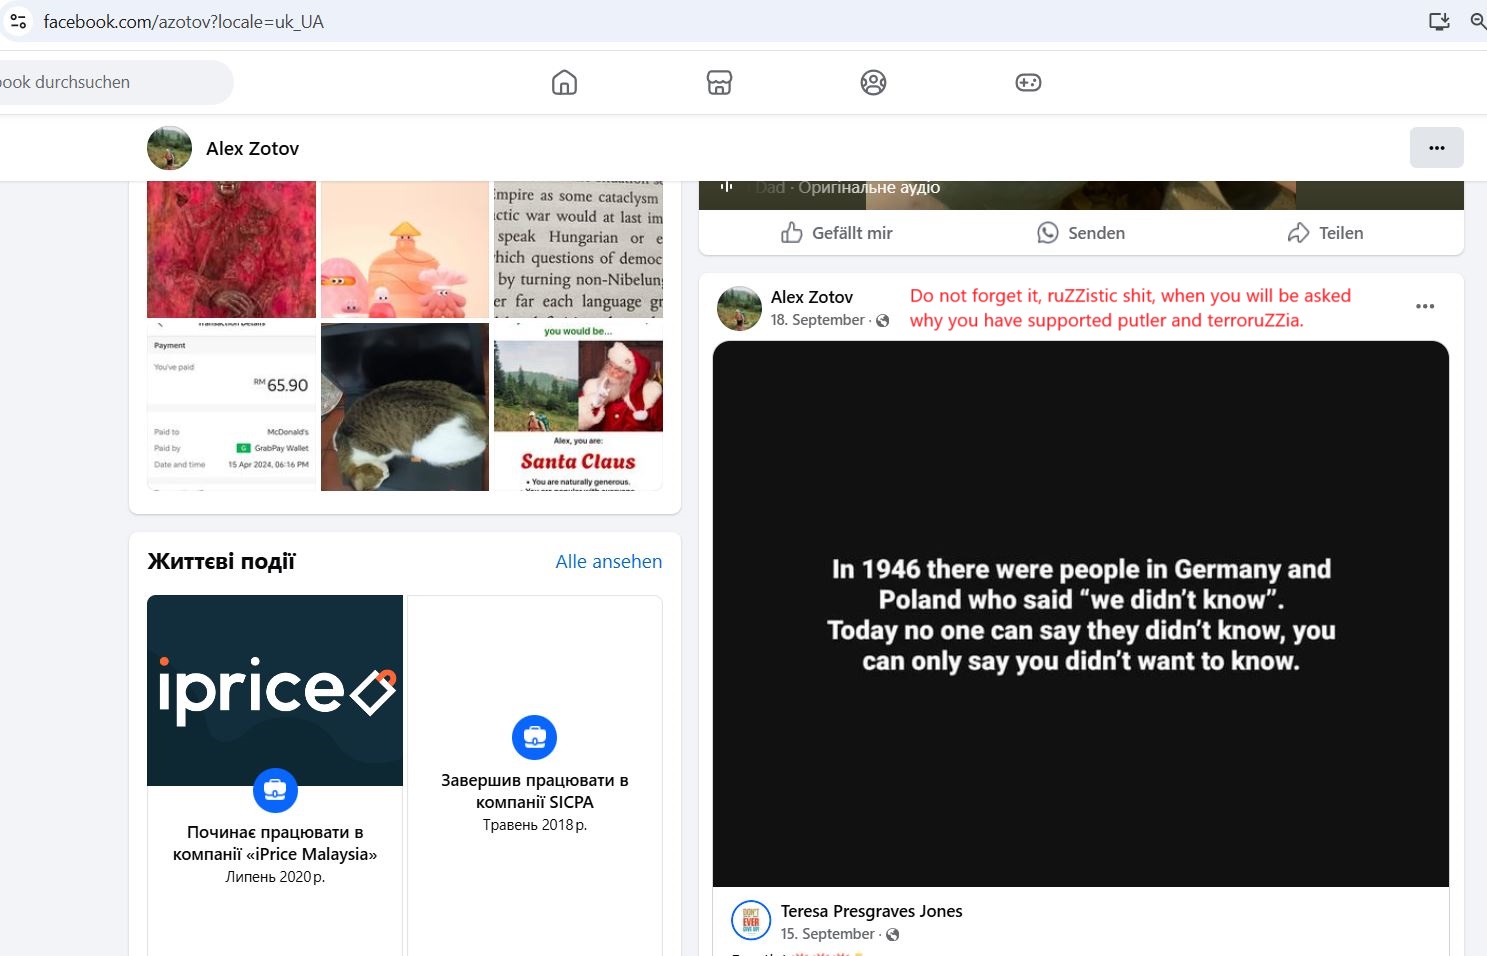Open the SICPA life event text

tap(535, 791)
